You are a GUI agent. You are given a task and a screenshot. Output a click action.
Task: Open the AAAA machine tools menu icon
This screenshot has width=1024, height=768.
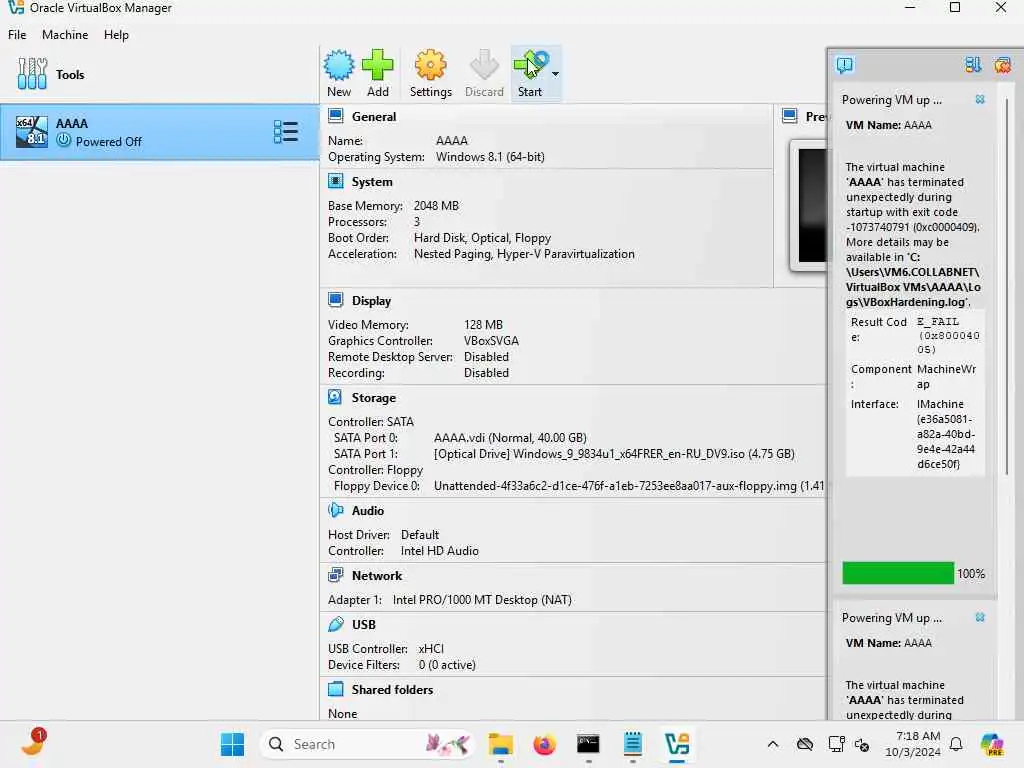coord(286,132)
